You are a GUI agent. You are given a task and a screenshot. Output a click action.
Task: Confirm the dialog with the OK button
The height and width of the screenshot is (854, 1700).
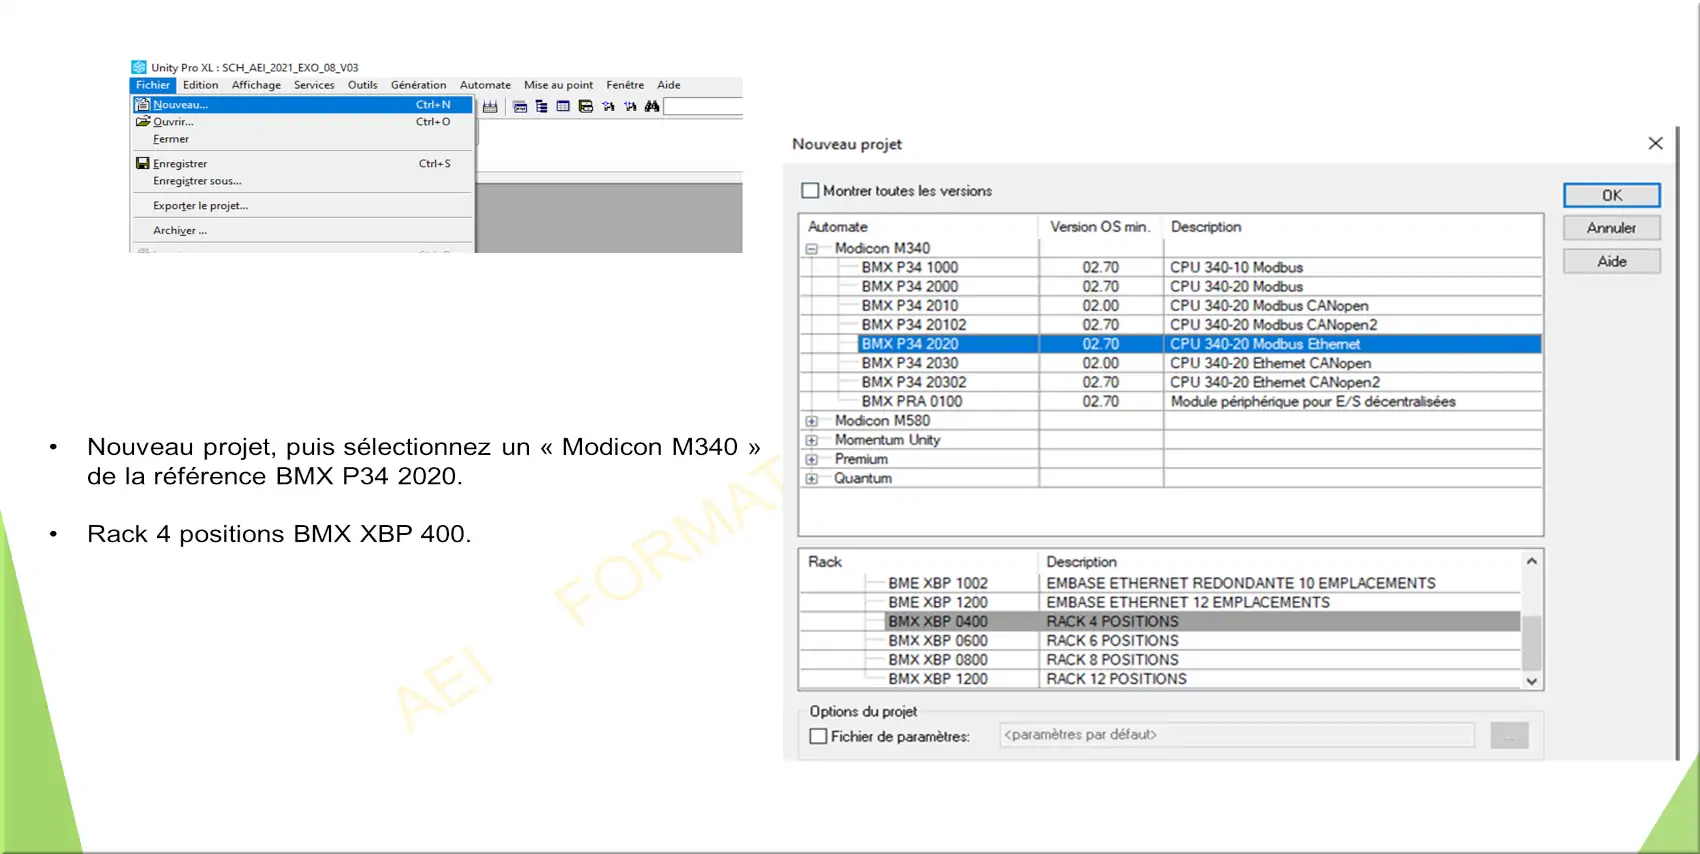pyautogui.click(x=1611, y=195)
